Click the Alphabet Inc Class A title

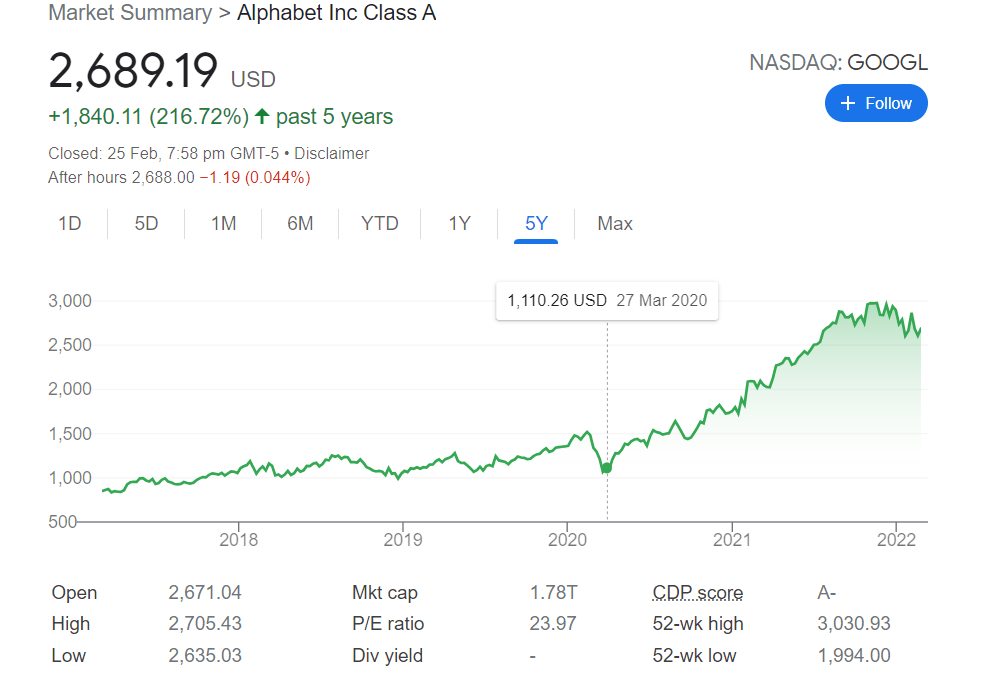pos(336,13)
